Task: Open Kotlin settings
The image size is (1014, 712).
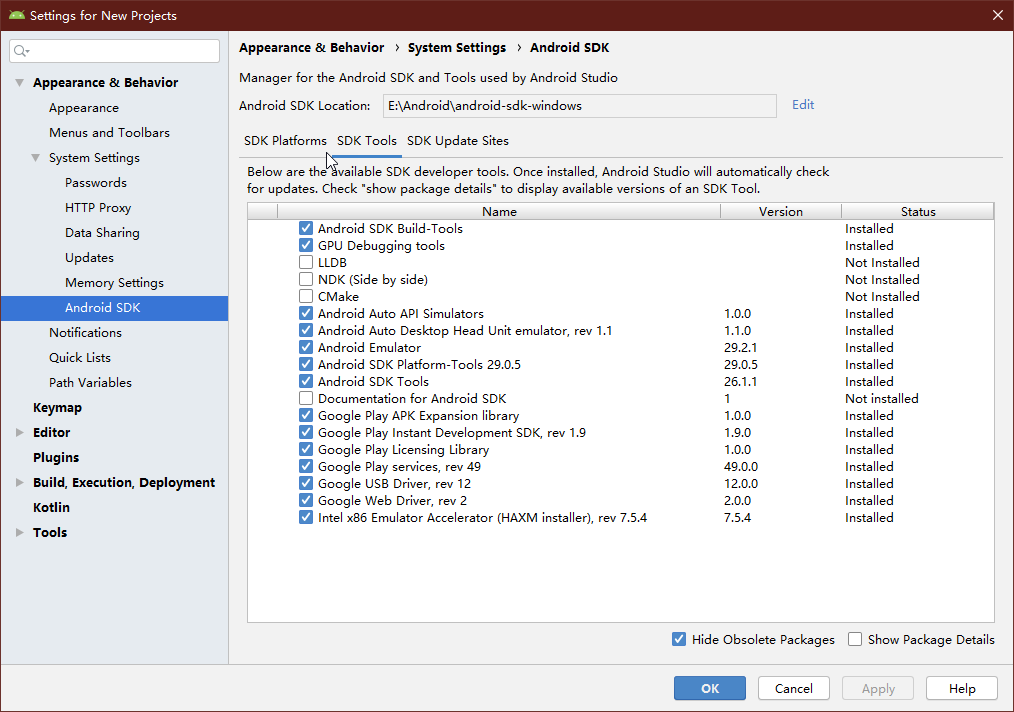Action: [x=51, y=508]
